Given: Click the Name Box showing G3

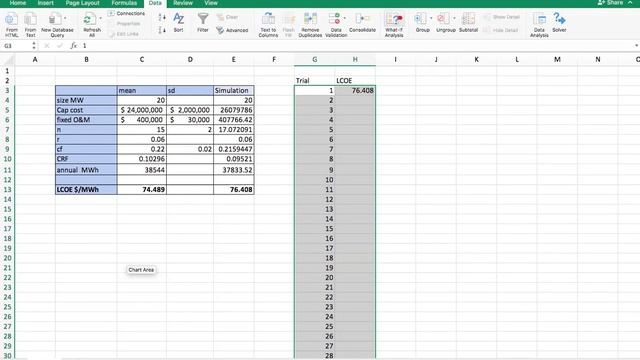Looking at the screenshot, I should tap(16, 46).
